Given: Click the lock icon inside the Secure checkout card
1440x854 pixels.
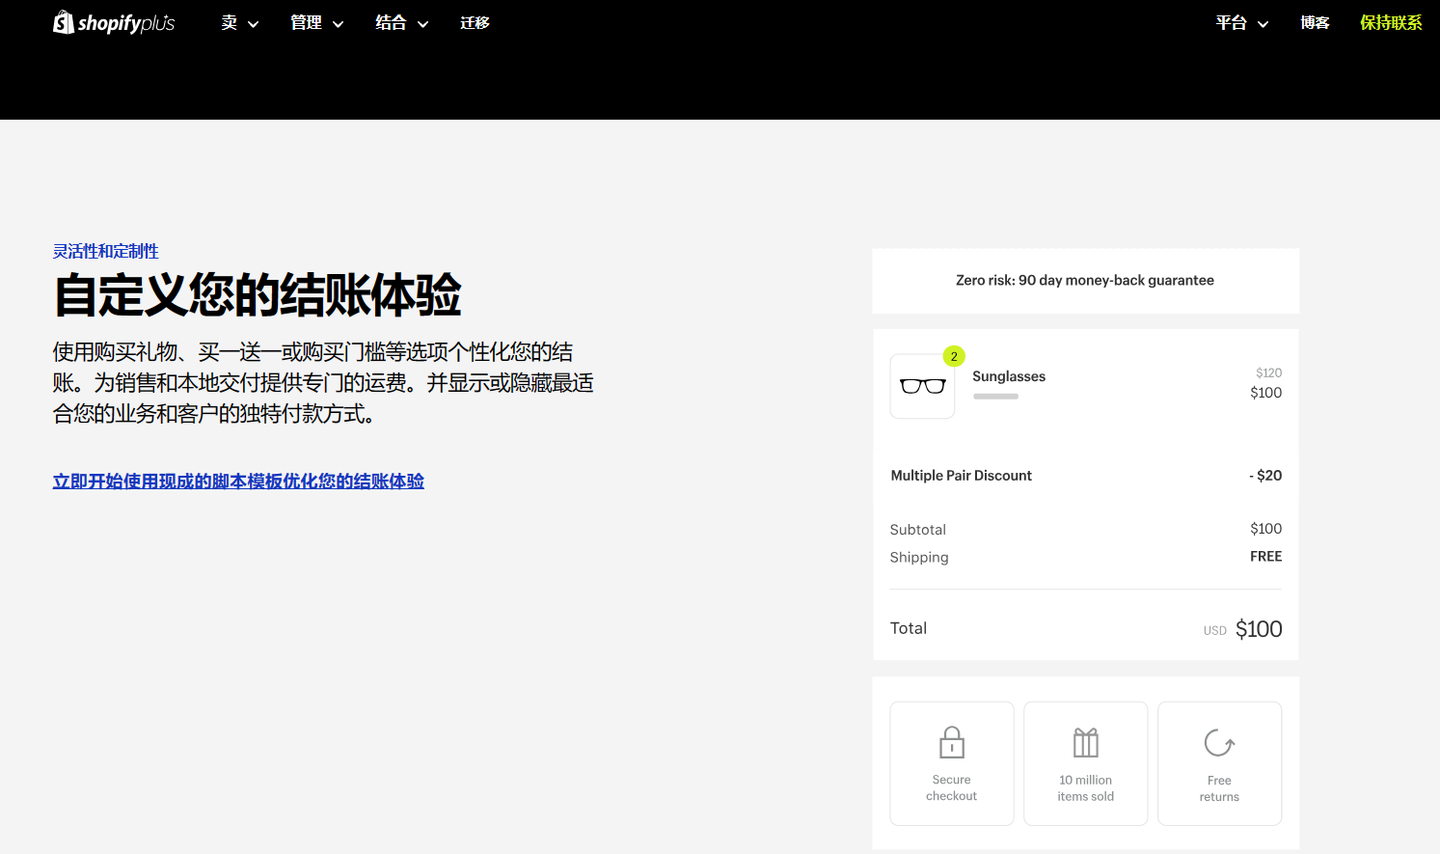Looking at the screenshot, I should [951, 742].
